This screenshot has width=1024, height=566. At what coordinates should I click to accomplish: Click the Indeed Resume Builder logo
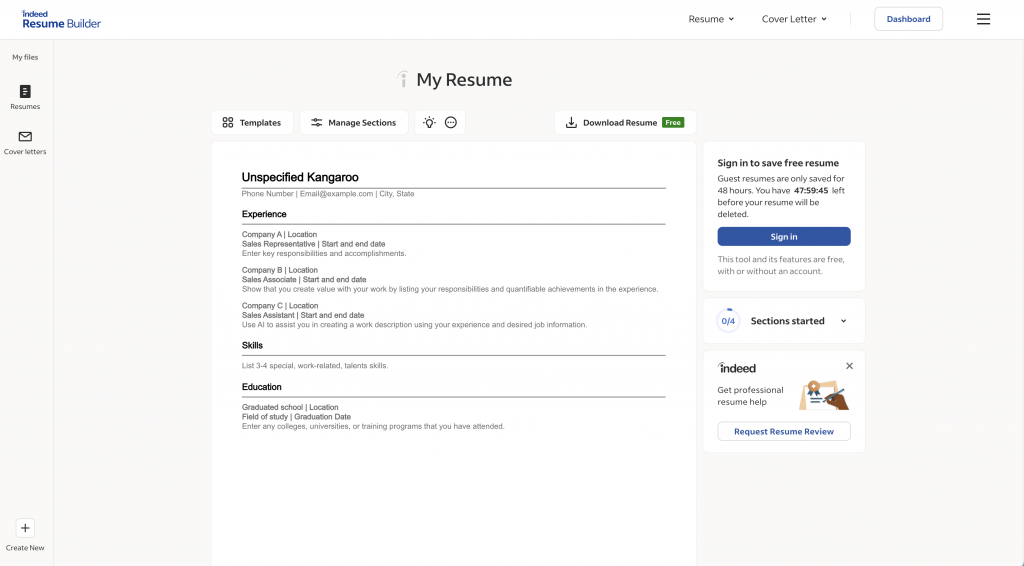pos(61,19)
